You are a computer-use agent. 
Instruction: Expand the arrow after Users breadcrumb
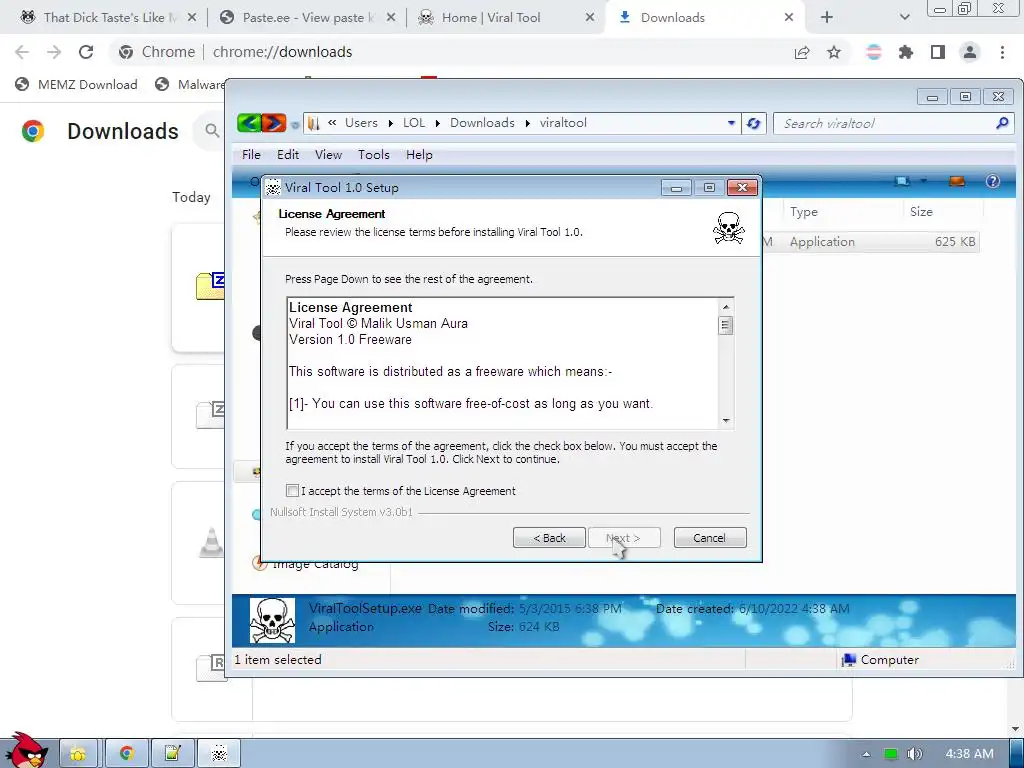click(391, 123)
